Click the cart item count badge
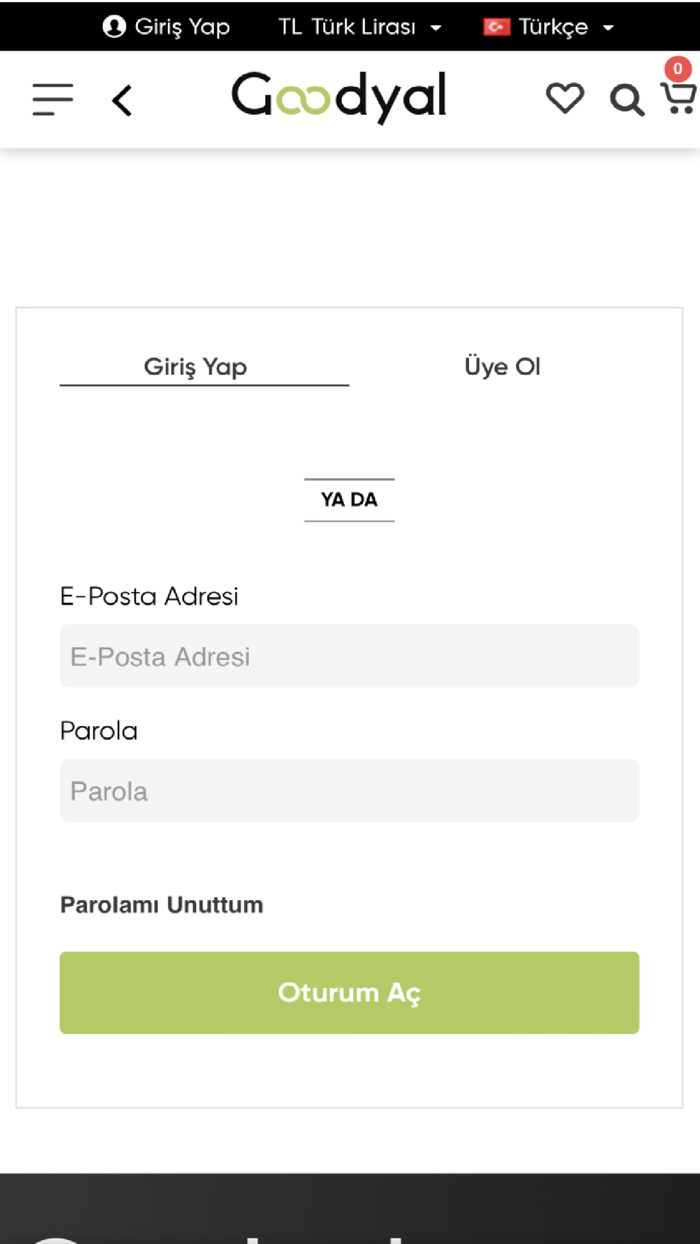Screen dimensions: 700x1244 (x=678, y=69)
